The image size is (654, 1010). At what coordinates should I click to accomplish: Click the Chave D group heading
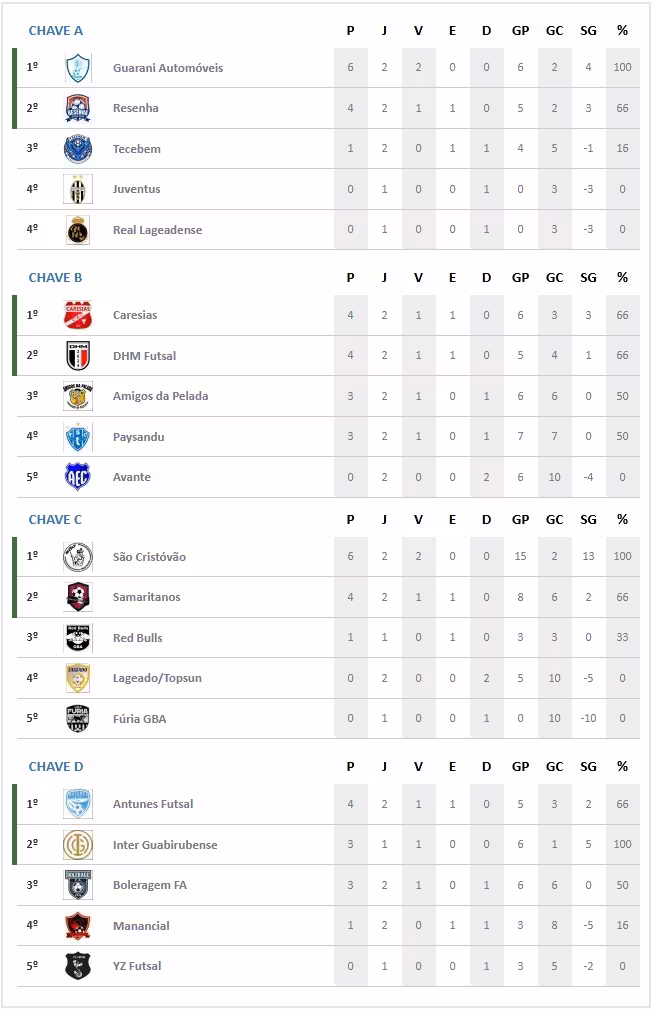[x=56, y=767]
